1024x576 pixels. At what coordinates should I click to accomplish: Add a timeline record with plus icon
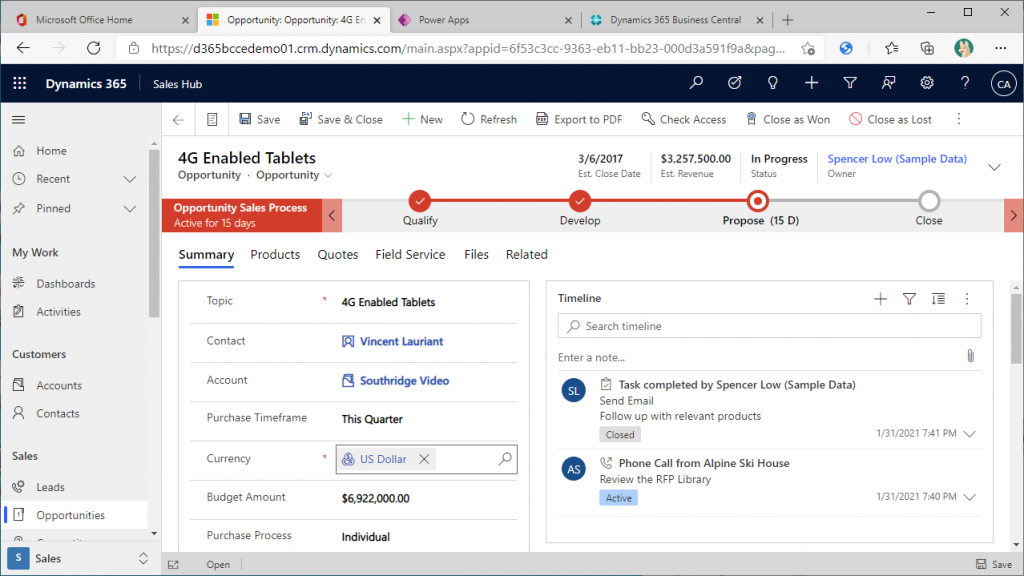point(880,299)
